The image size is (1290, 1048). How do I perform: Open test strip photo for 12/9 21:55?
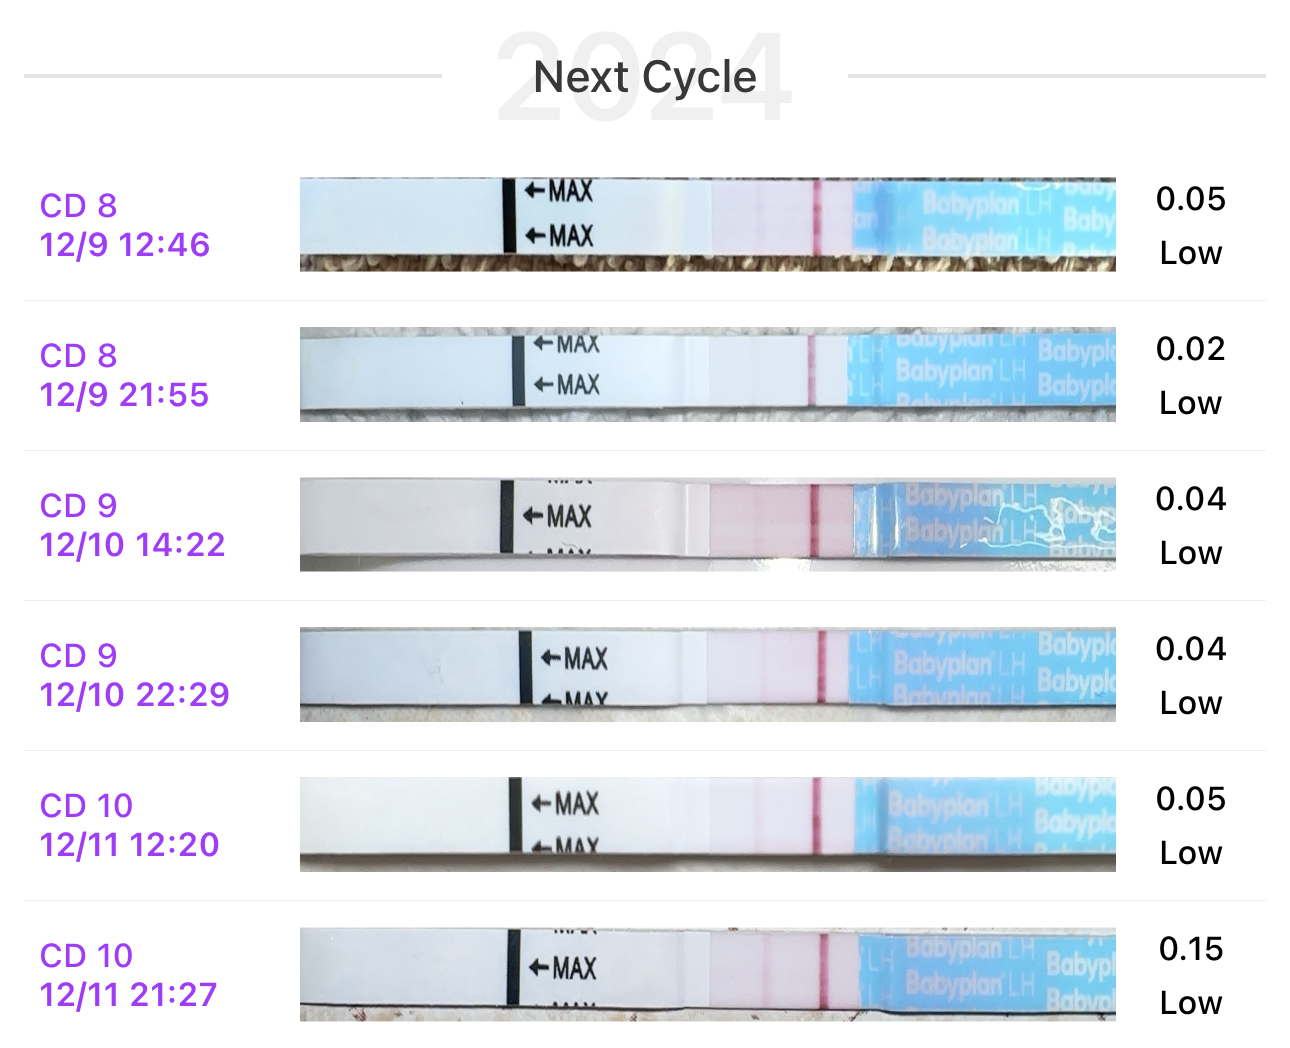(x=707, y=374)
